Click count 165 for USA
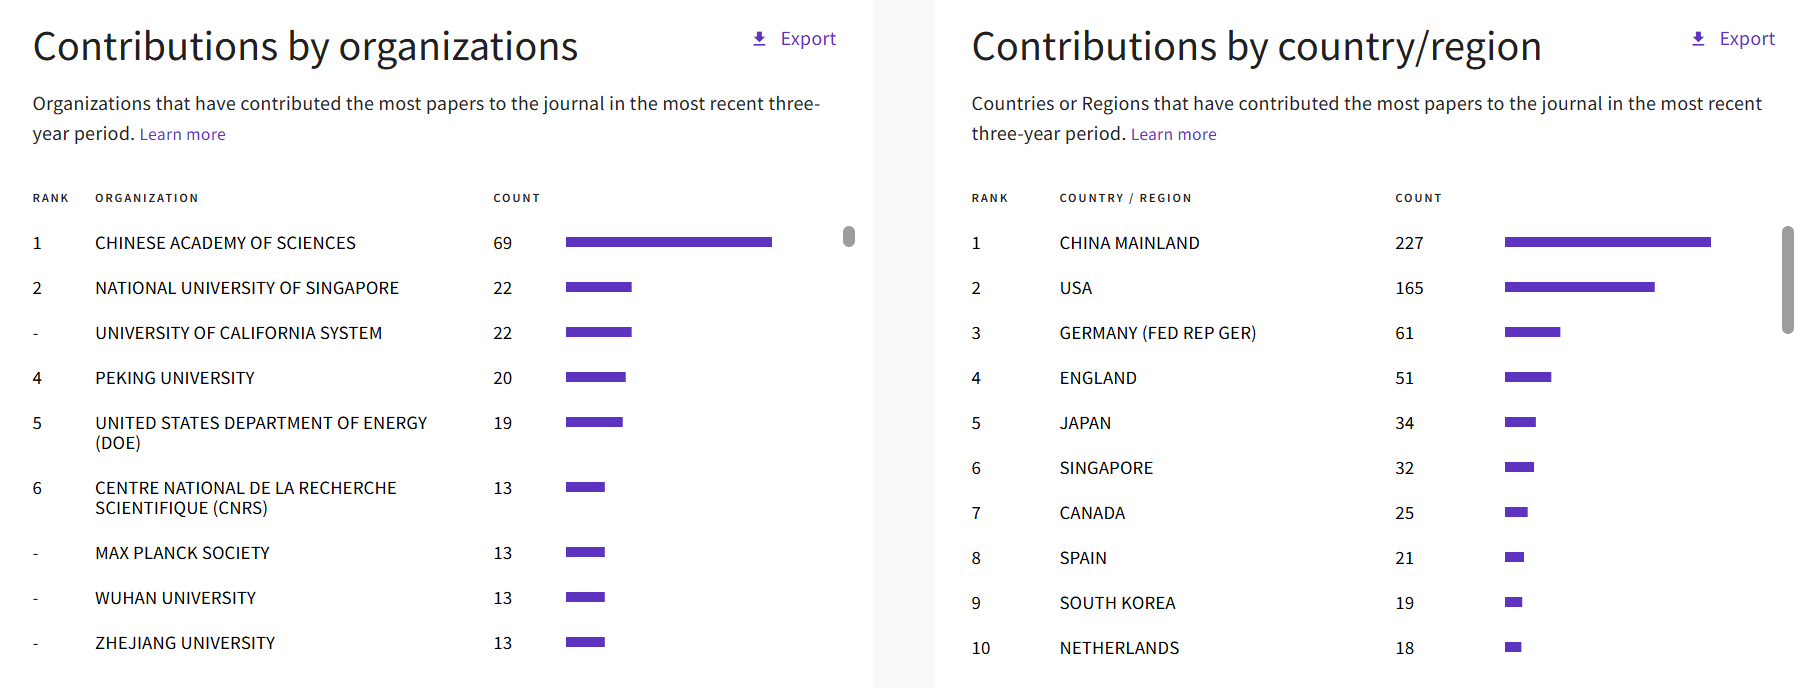The width and height of the screenshot is (1810, 688). (1409, 288)
